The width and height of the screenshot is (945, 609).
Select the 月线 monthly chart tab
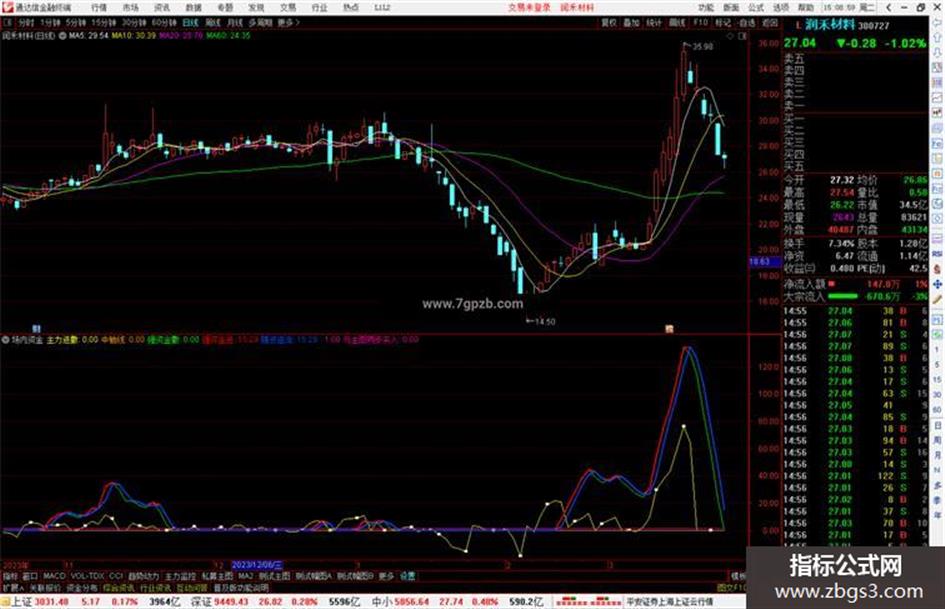pos(234,22)
